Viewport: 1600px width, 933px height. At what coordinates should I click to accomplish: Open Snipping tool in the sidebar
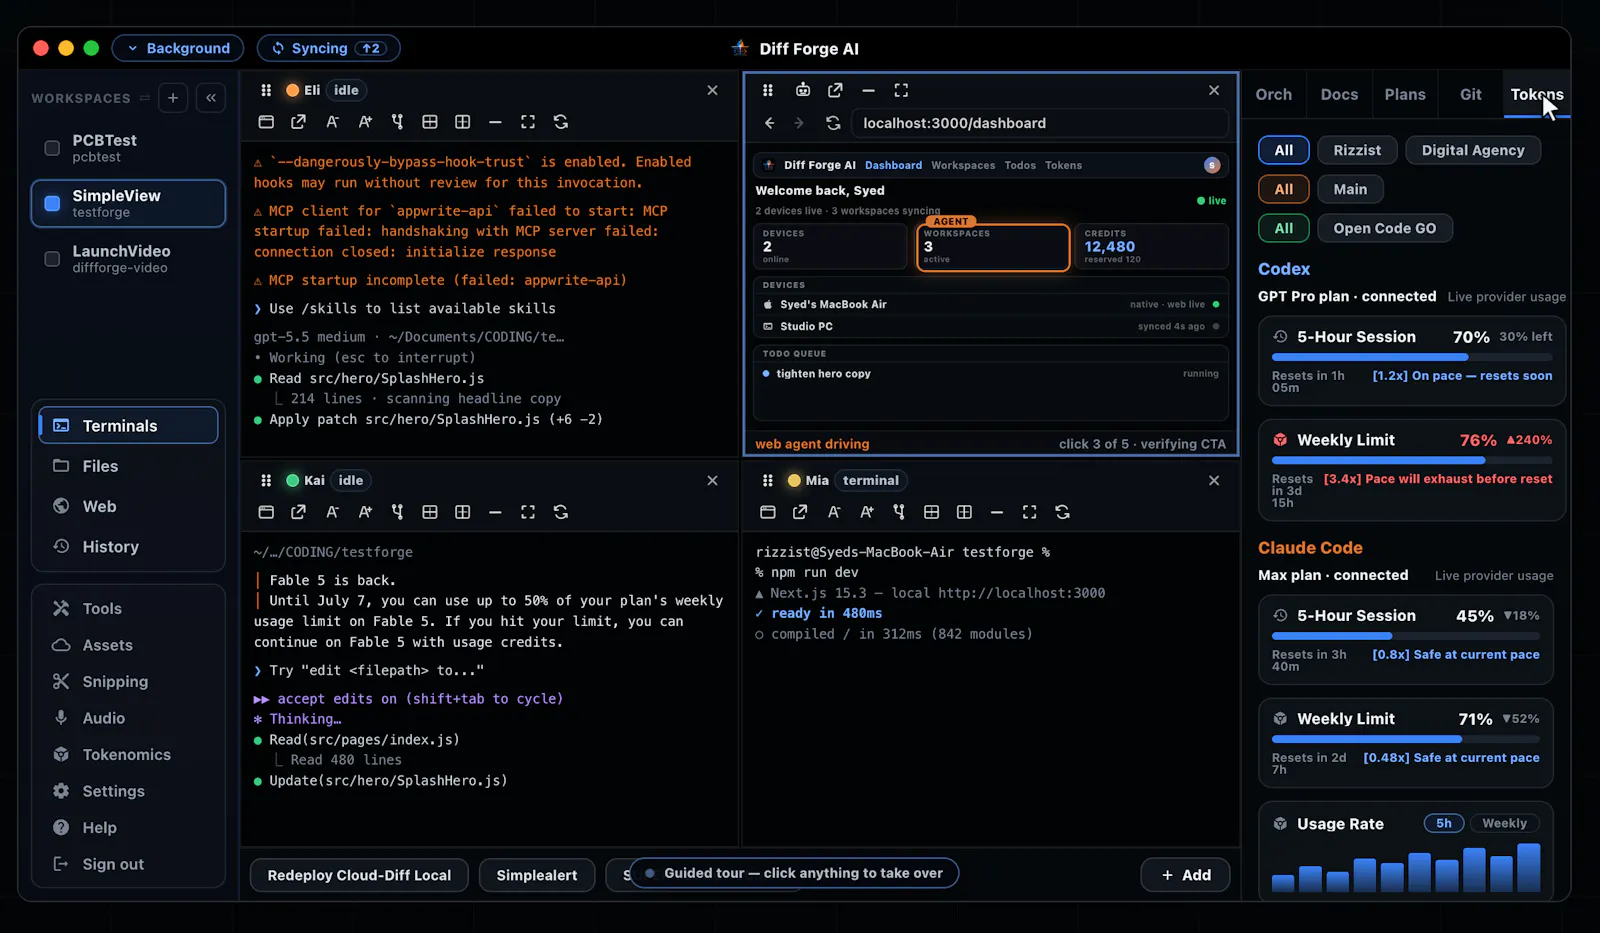pos(128,681)
